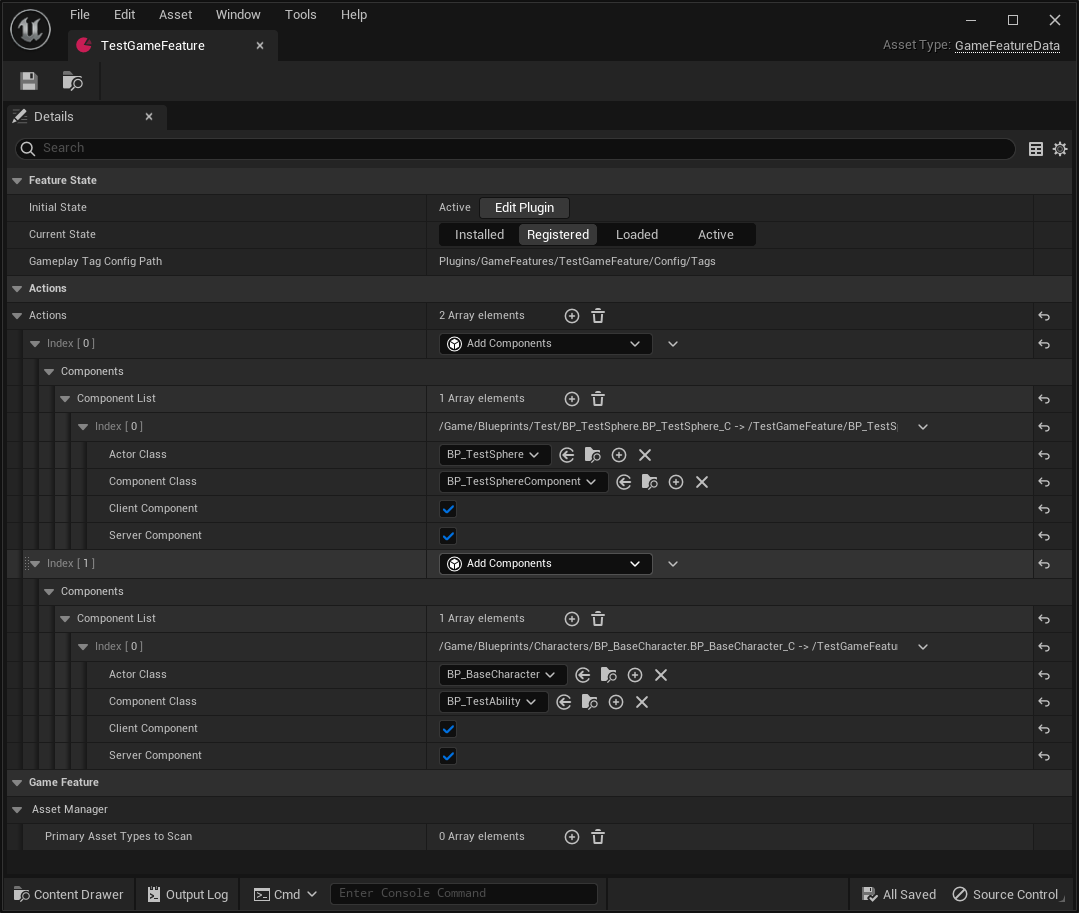Screen dimensions: 1079x913
Task: Open BP_TestSphere actor class dropdown
Action: coord(494,454)
